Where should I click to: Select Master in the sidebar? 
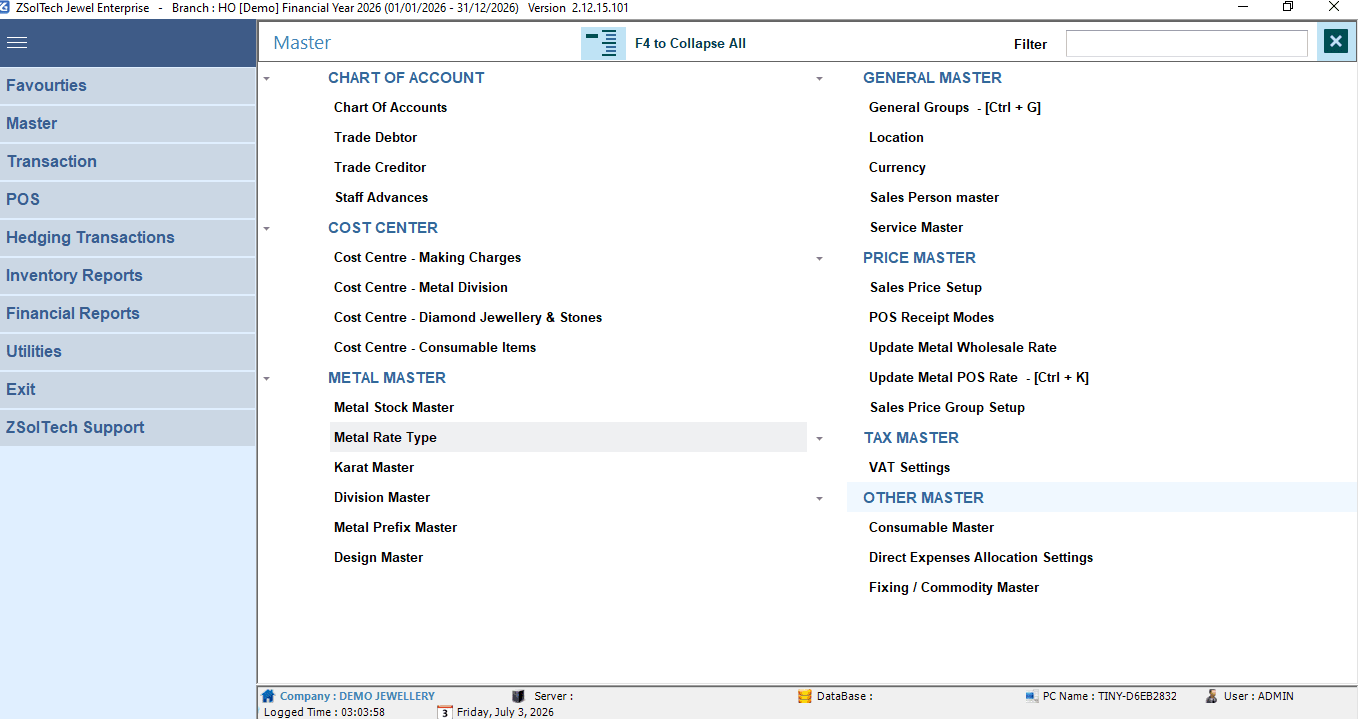128,124
